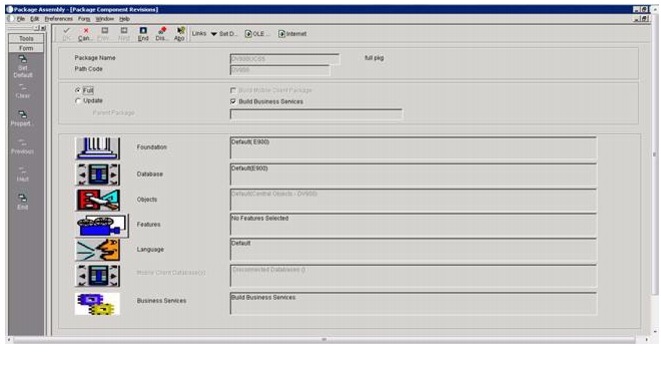
Task: Click the 'full pkg' description text
Action: (374, 58)
